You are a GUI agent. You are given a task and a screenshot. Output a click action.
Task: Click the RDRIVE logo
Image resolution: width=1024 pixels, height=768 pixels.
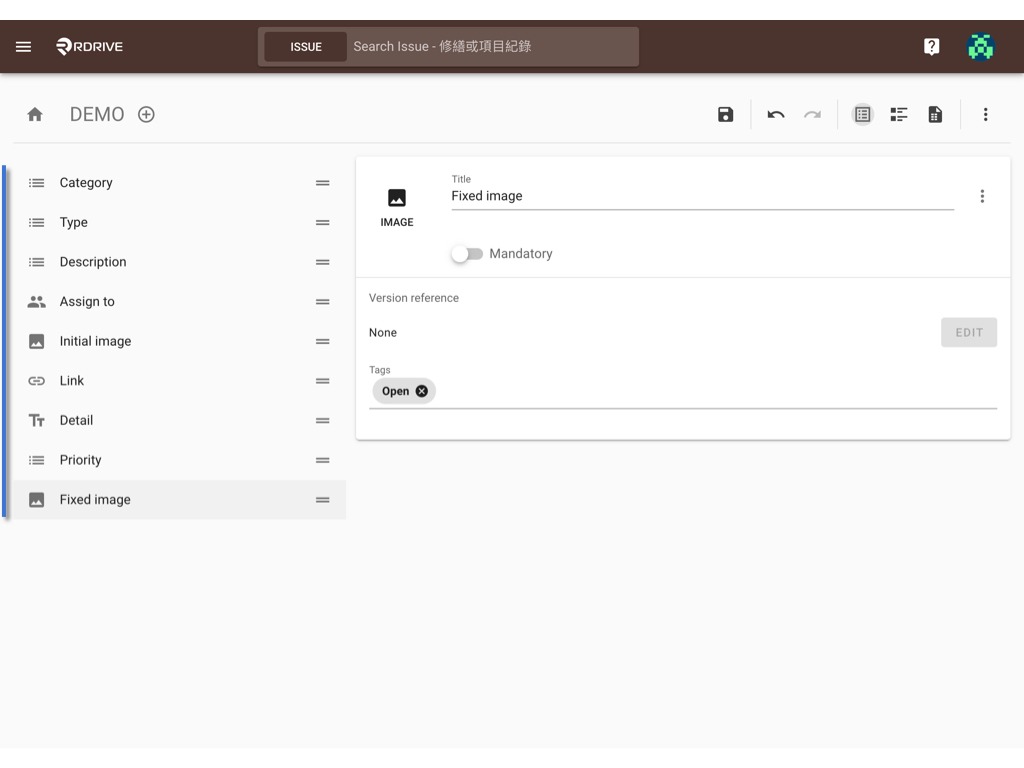[x=89, y=46]
